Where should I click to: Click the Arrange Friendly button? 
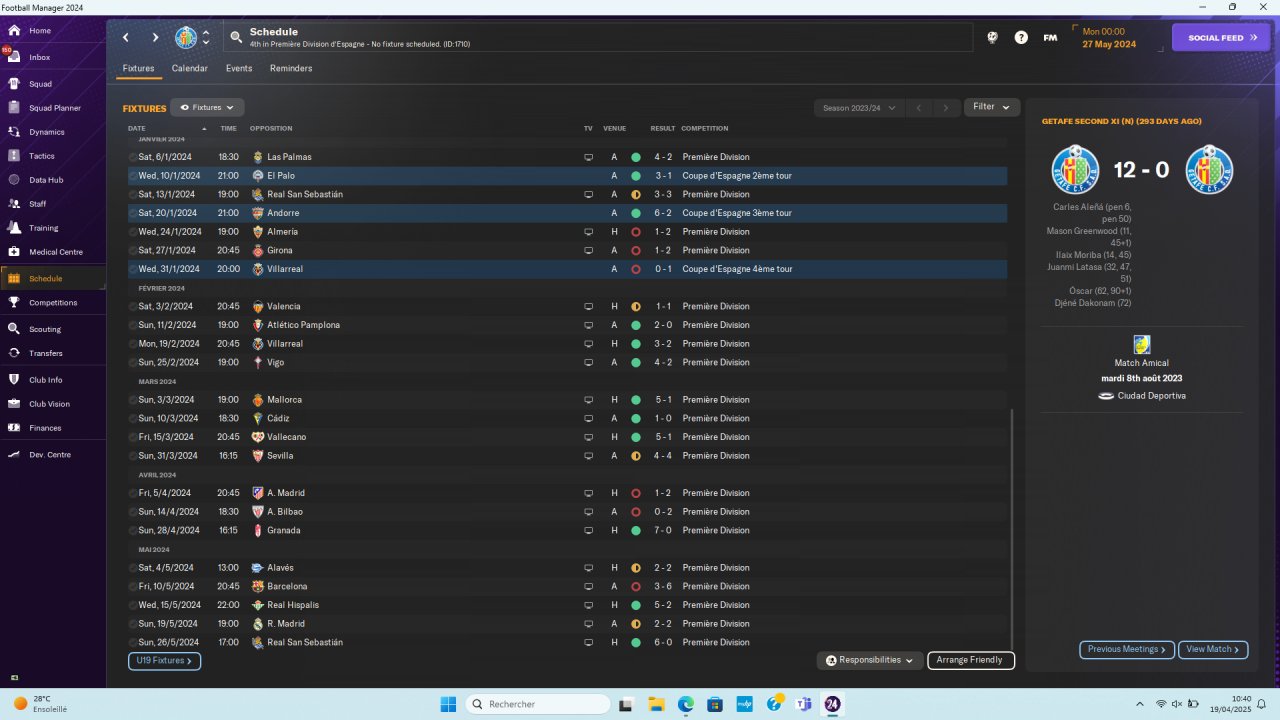pyautogui.click(x=971, y=660)
